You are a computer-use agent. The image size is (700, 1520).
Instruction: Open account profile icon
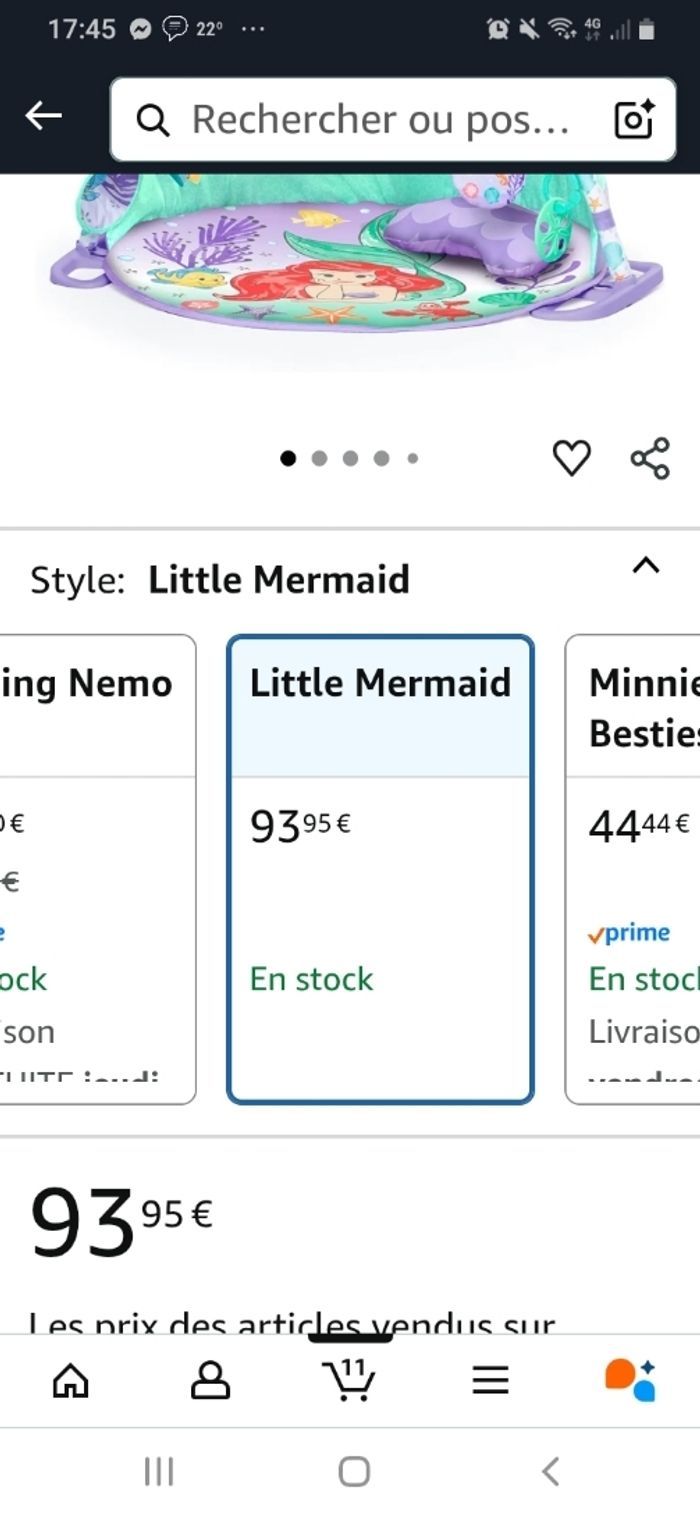210,1381
